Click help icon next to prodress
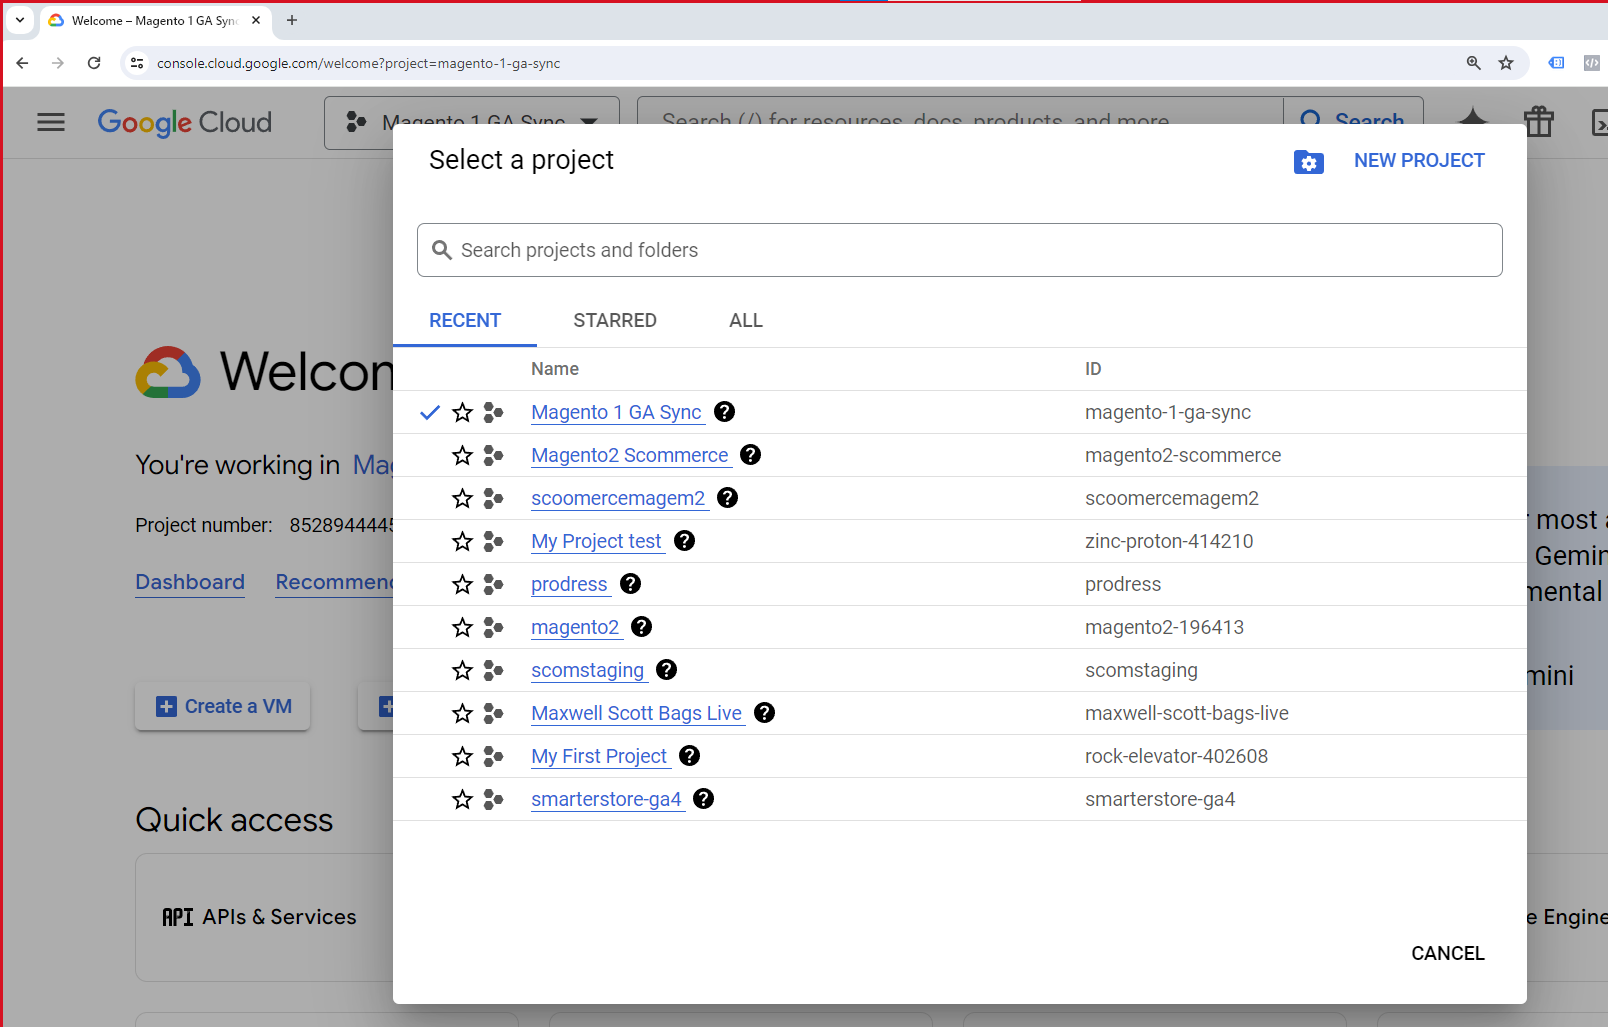Screen dimensions: 1608x1027 (x=630, y=584)
